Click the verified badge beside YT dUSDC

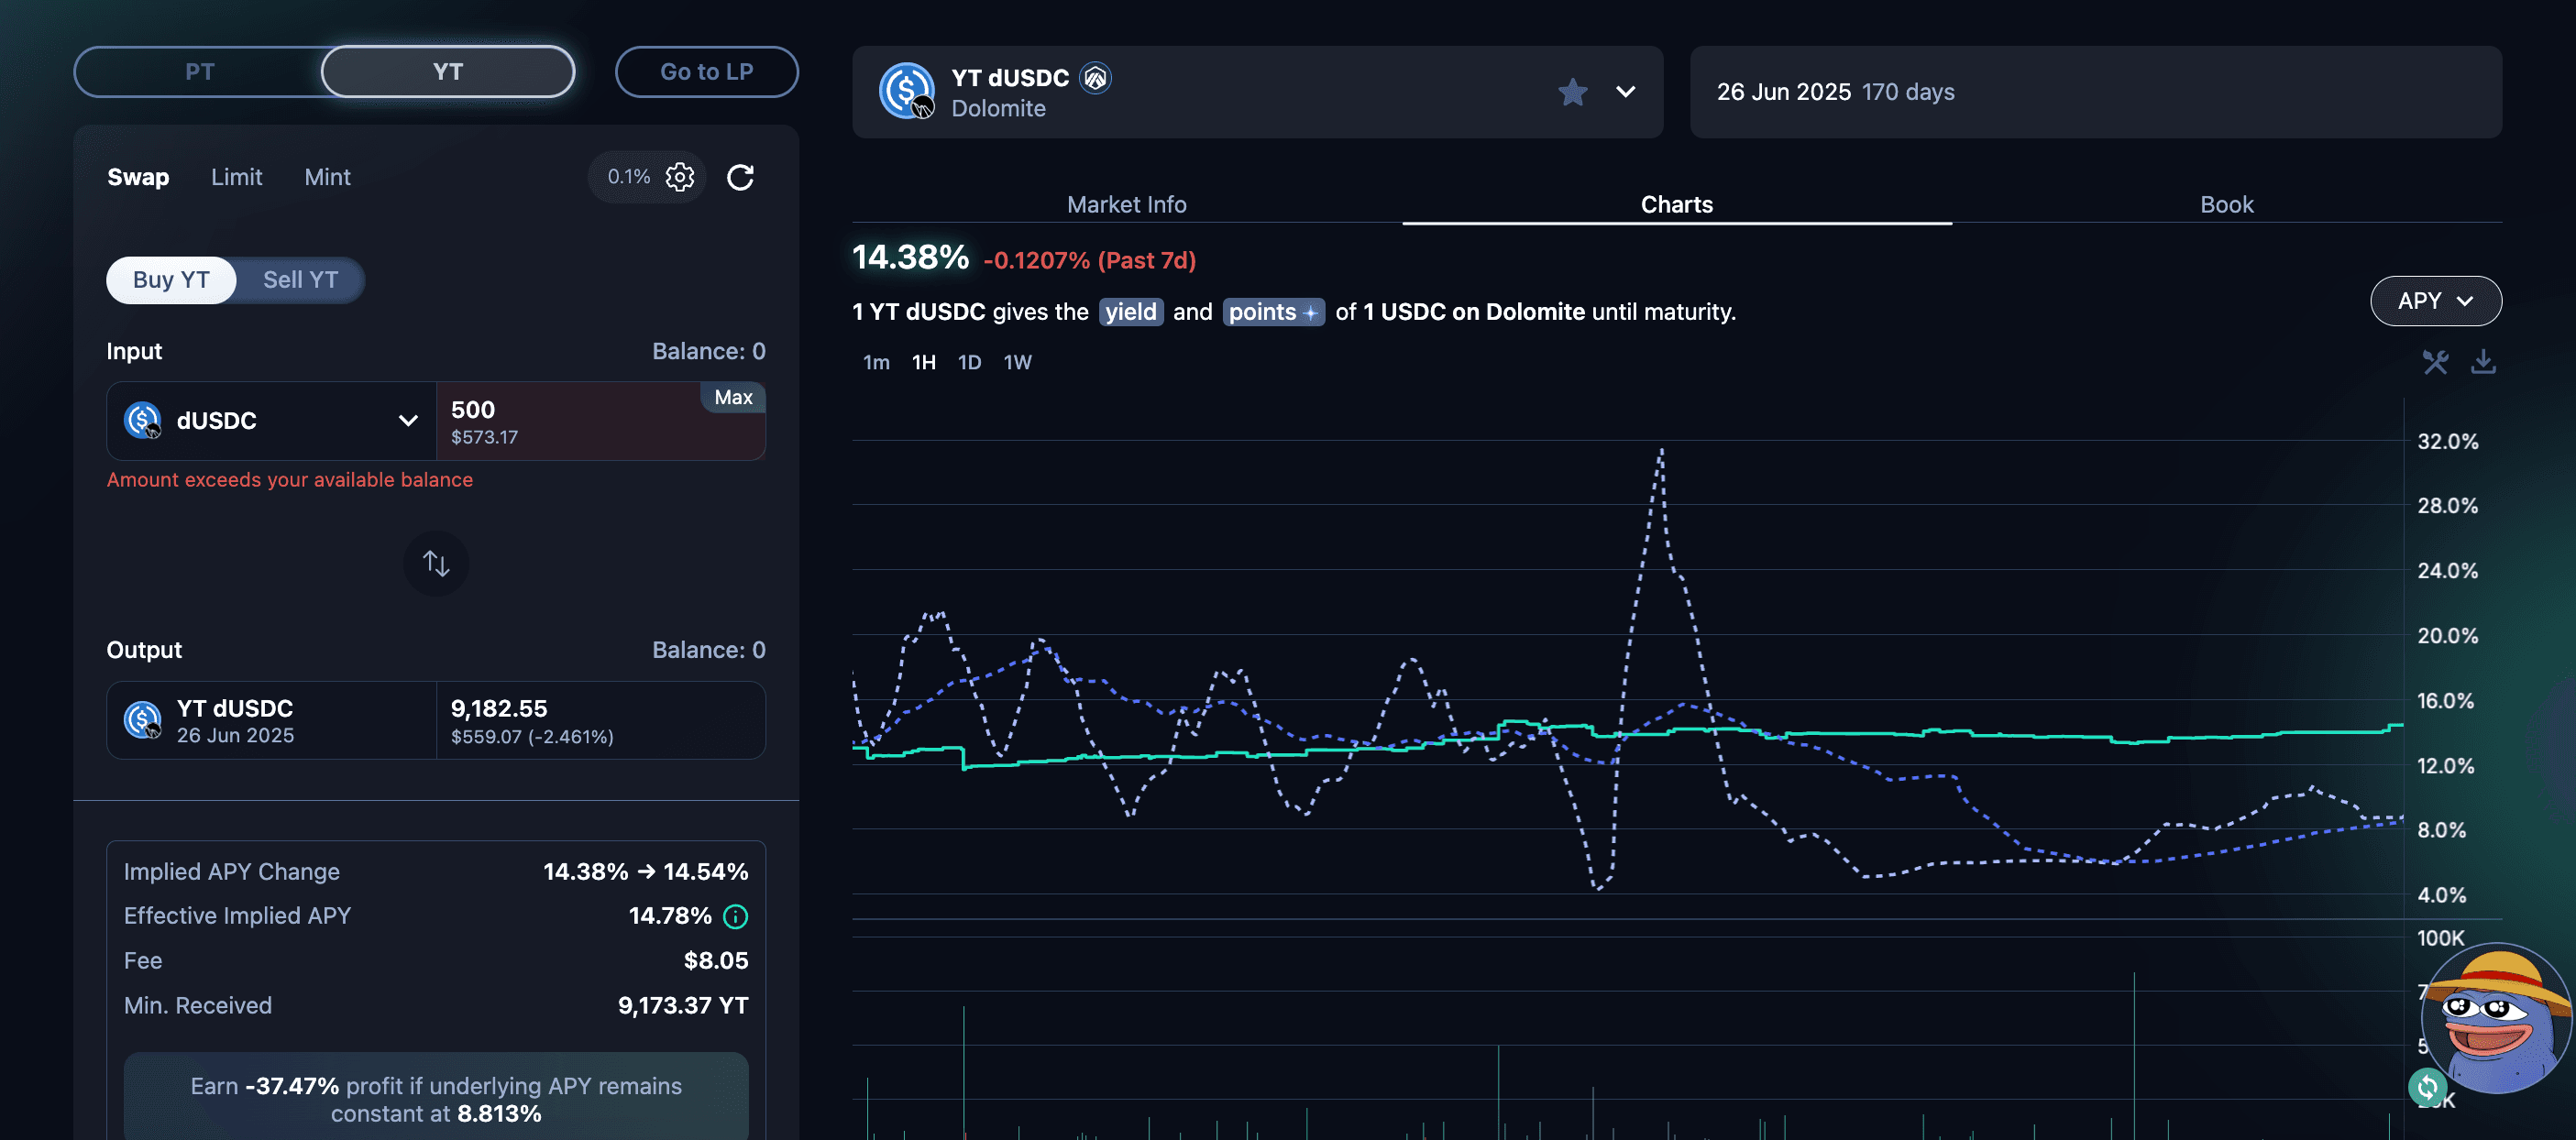(1096, 77)
